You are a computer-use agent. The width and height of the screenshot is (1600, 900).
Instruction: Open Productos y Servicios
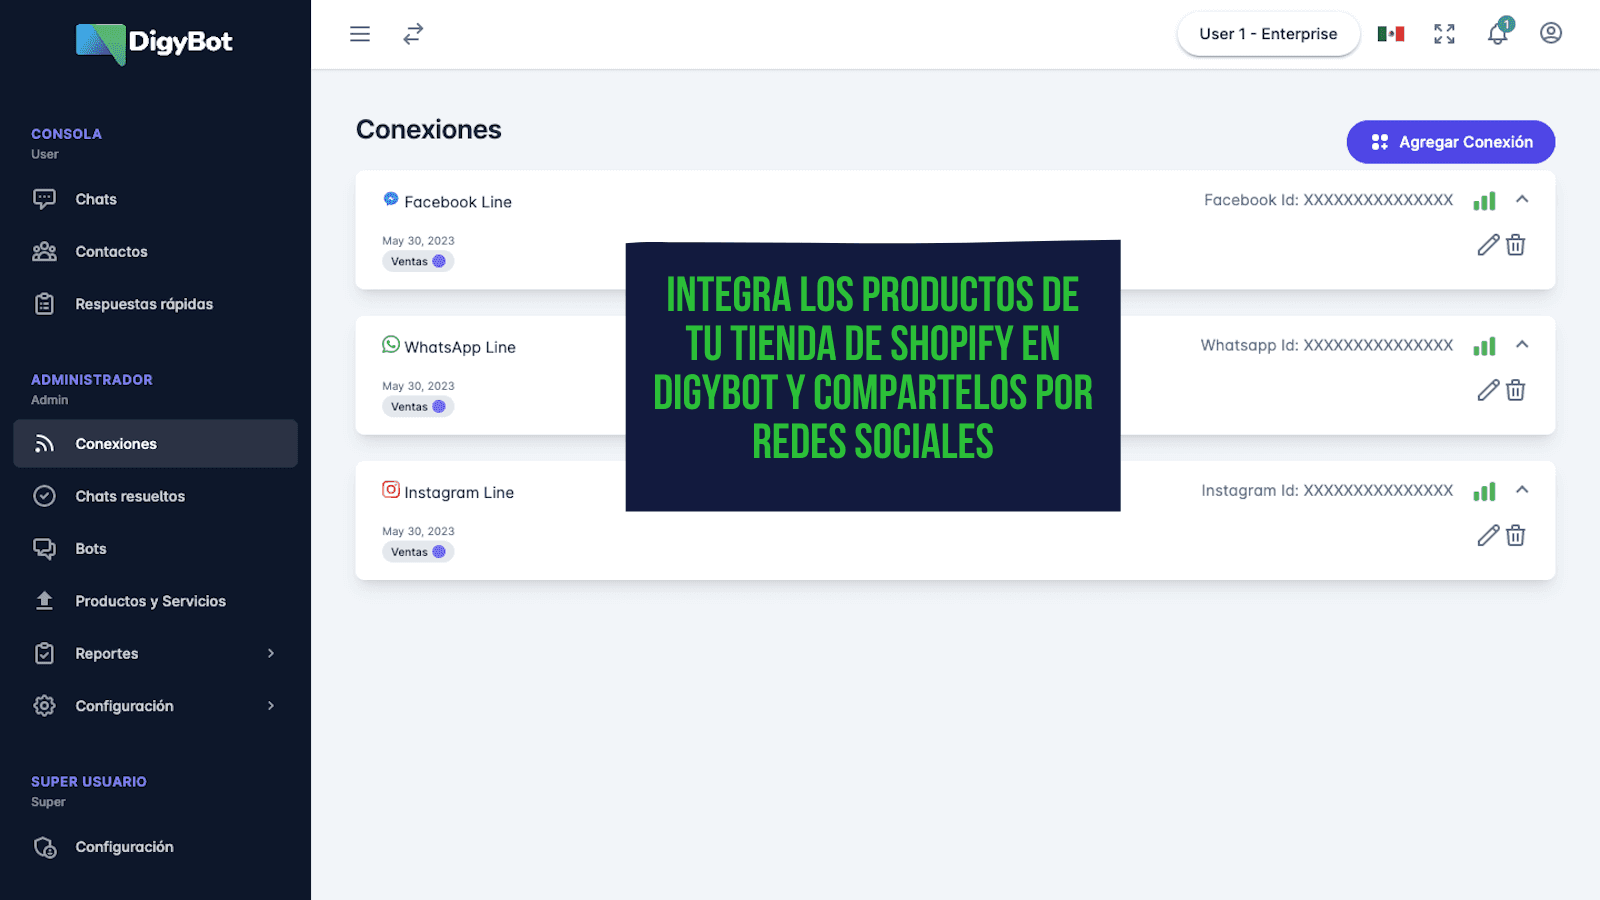(150, 600)
